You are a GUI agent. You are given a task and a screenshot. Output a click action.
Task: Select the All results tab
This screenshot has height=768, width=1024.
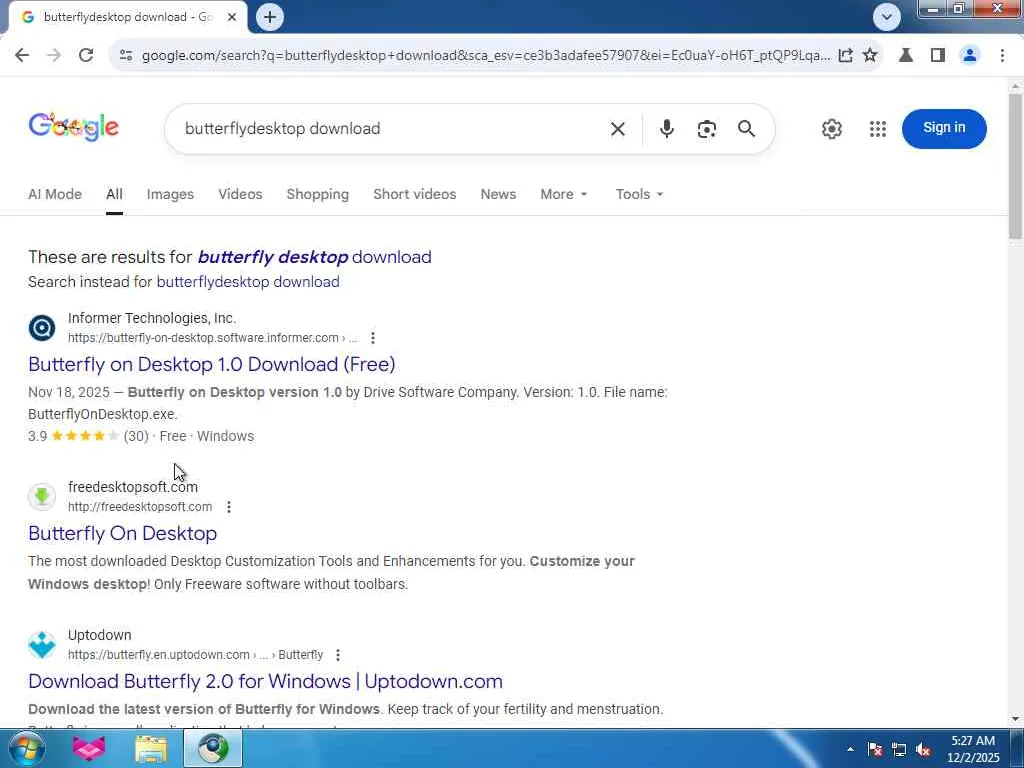coord(114,194)
